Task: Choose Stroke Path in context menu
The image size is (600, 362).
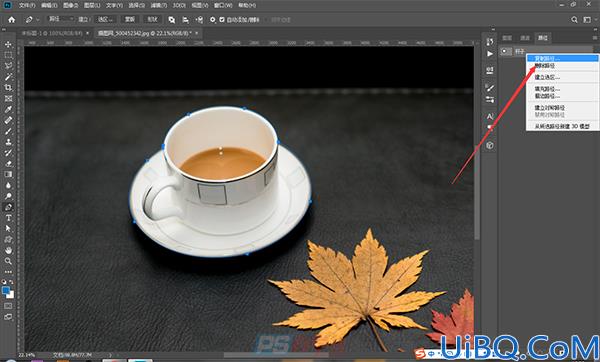Action: (562, 96)
